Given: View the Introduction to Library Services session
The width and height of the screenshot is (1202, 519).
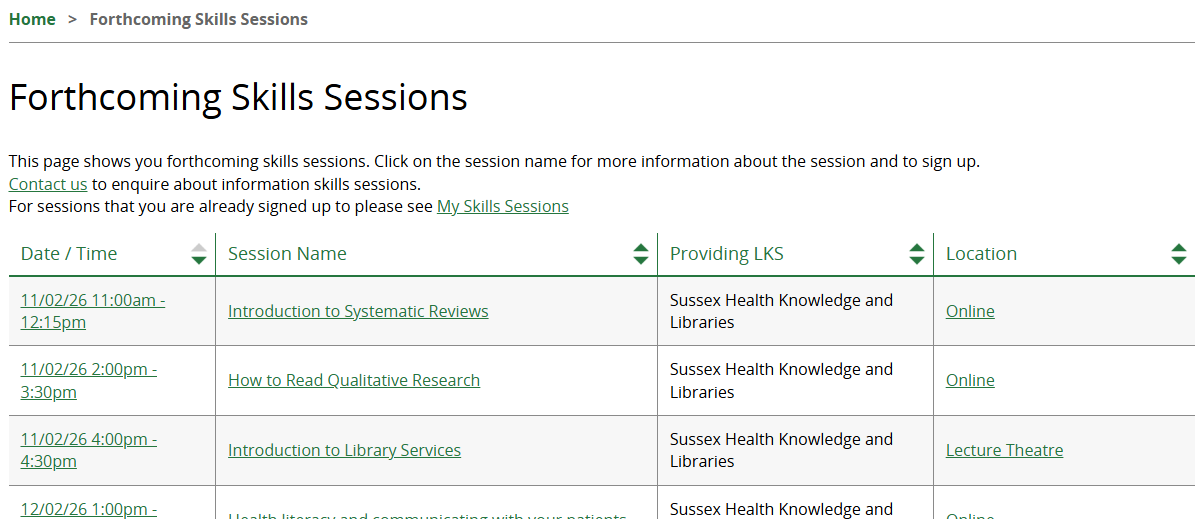Looking at the screenshot, I should pos(344,450).
